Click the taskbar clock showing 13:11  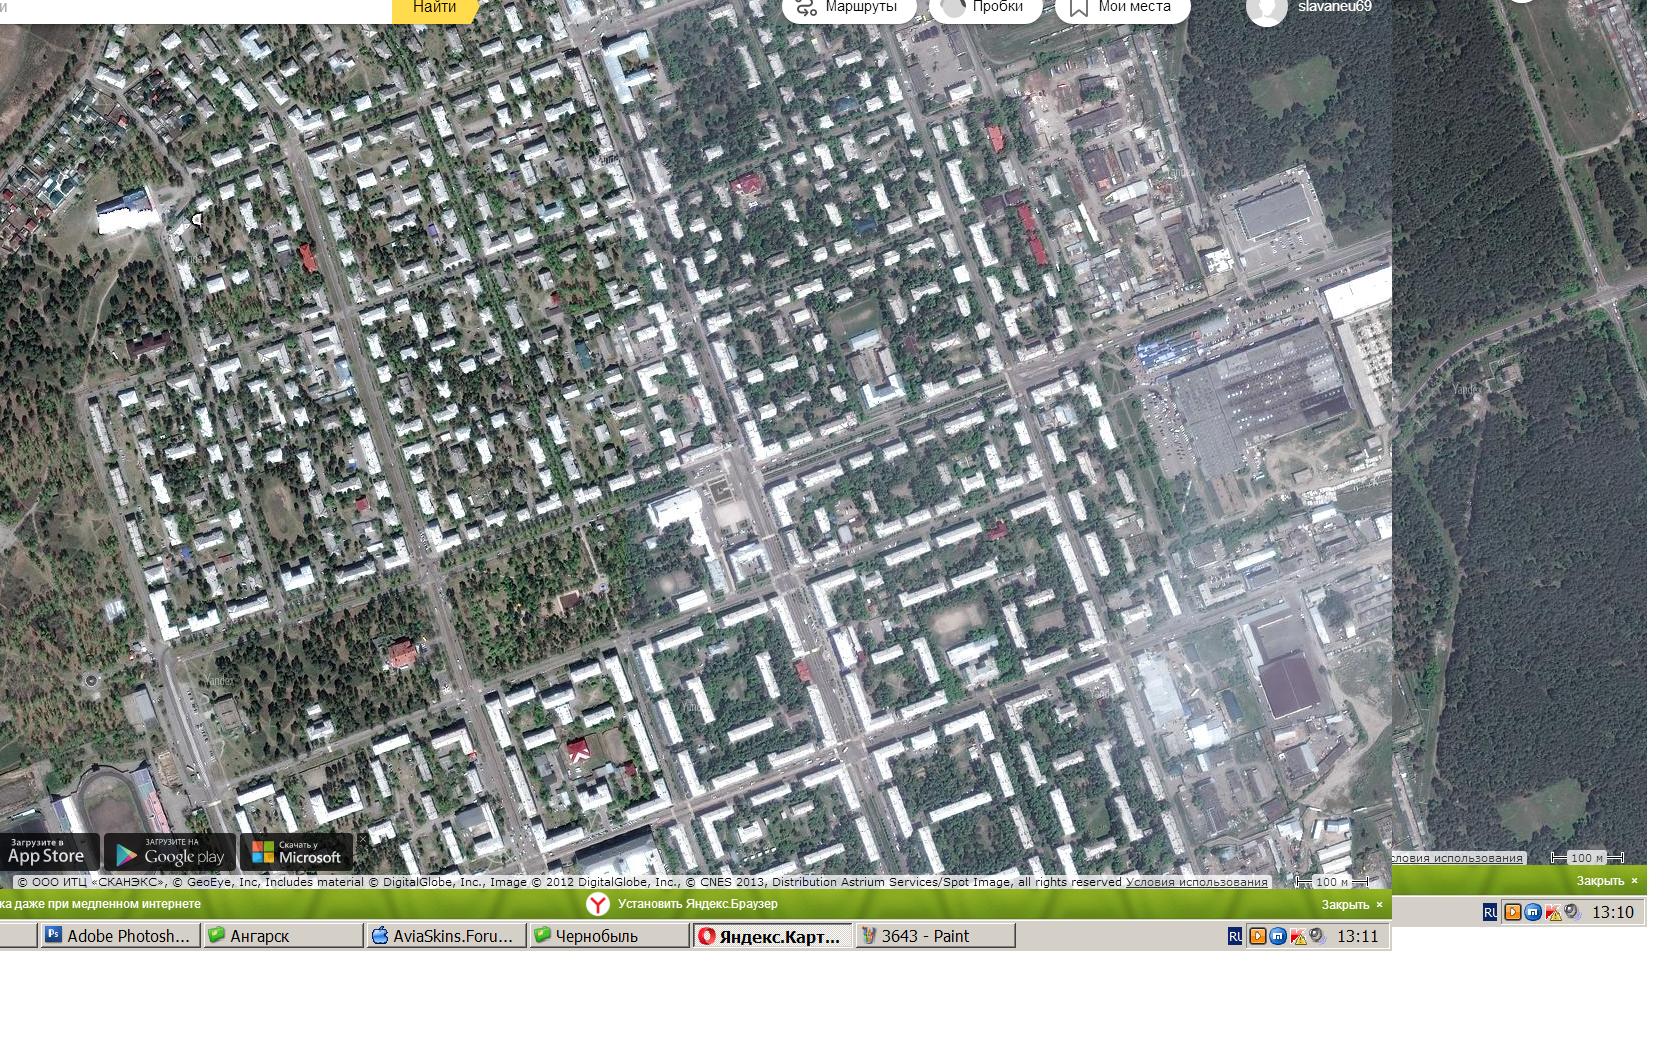tap(1358, 936)
